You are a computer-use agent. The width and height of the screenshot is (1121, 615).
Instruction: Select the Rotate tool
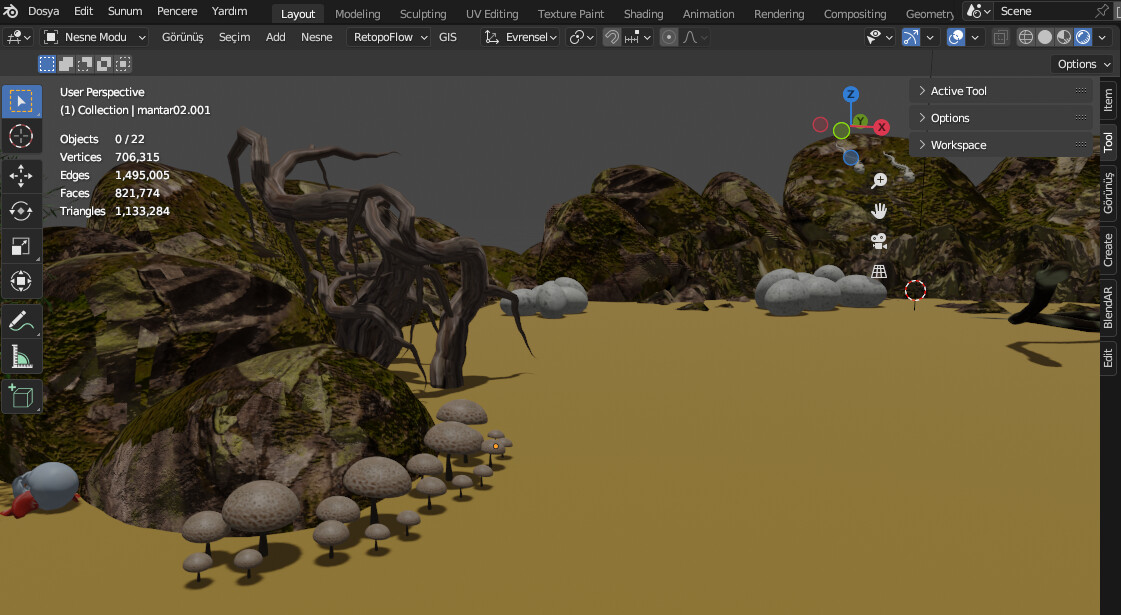click(21, 211)
